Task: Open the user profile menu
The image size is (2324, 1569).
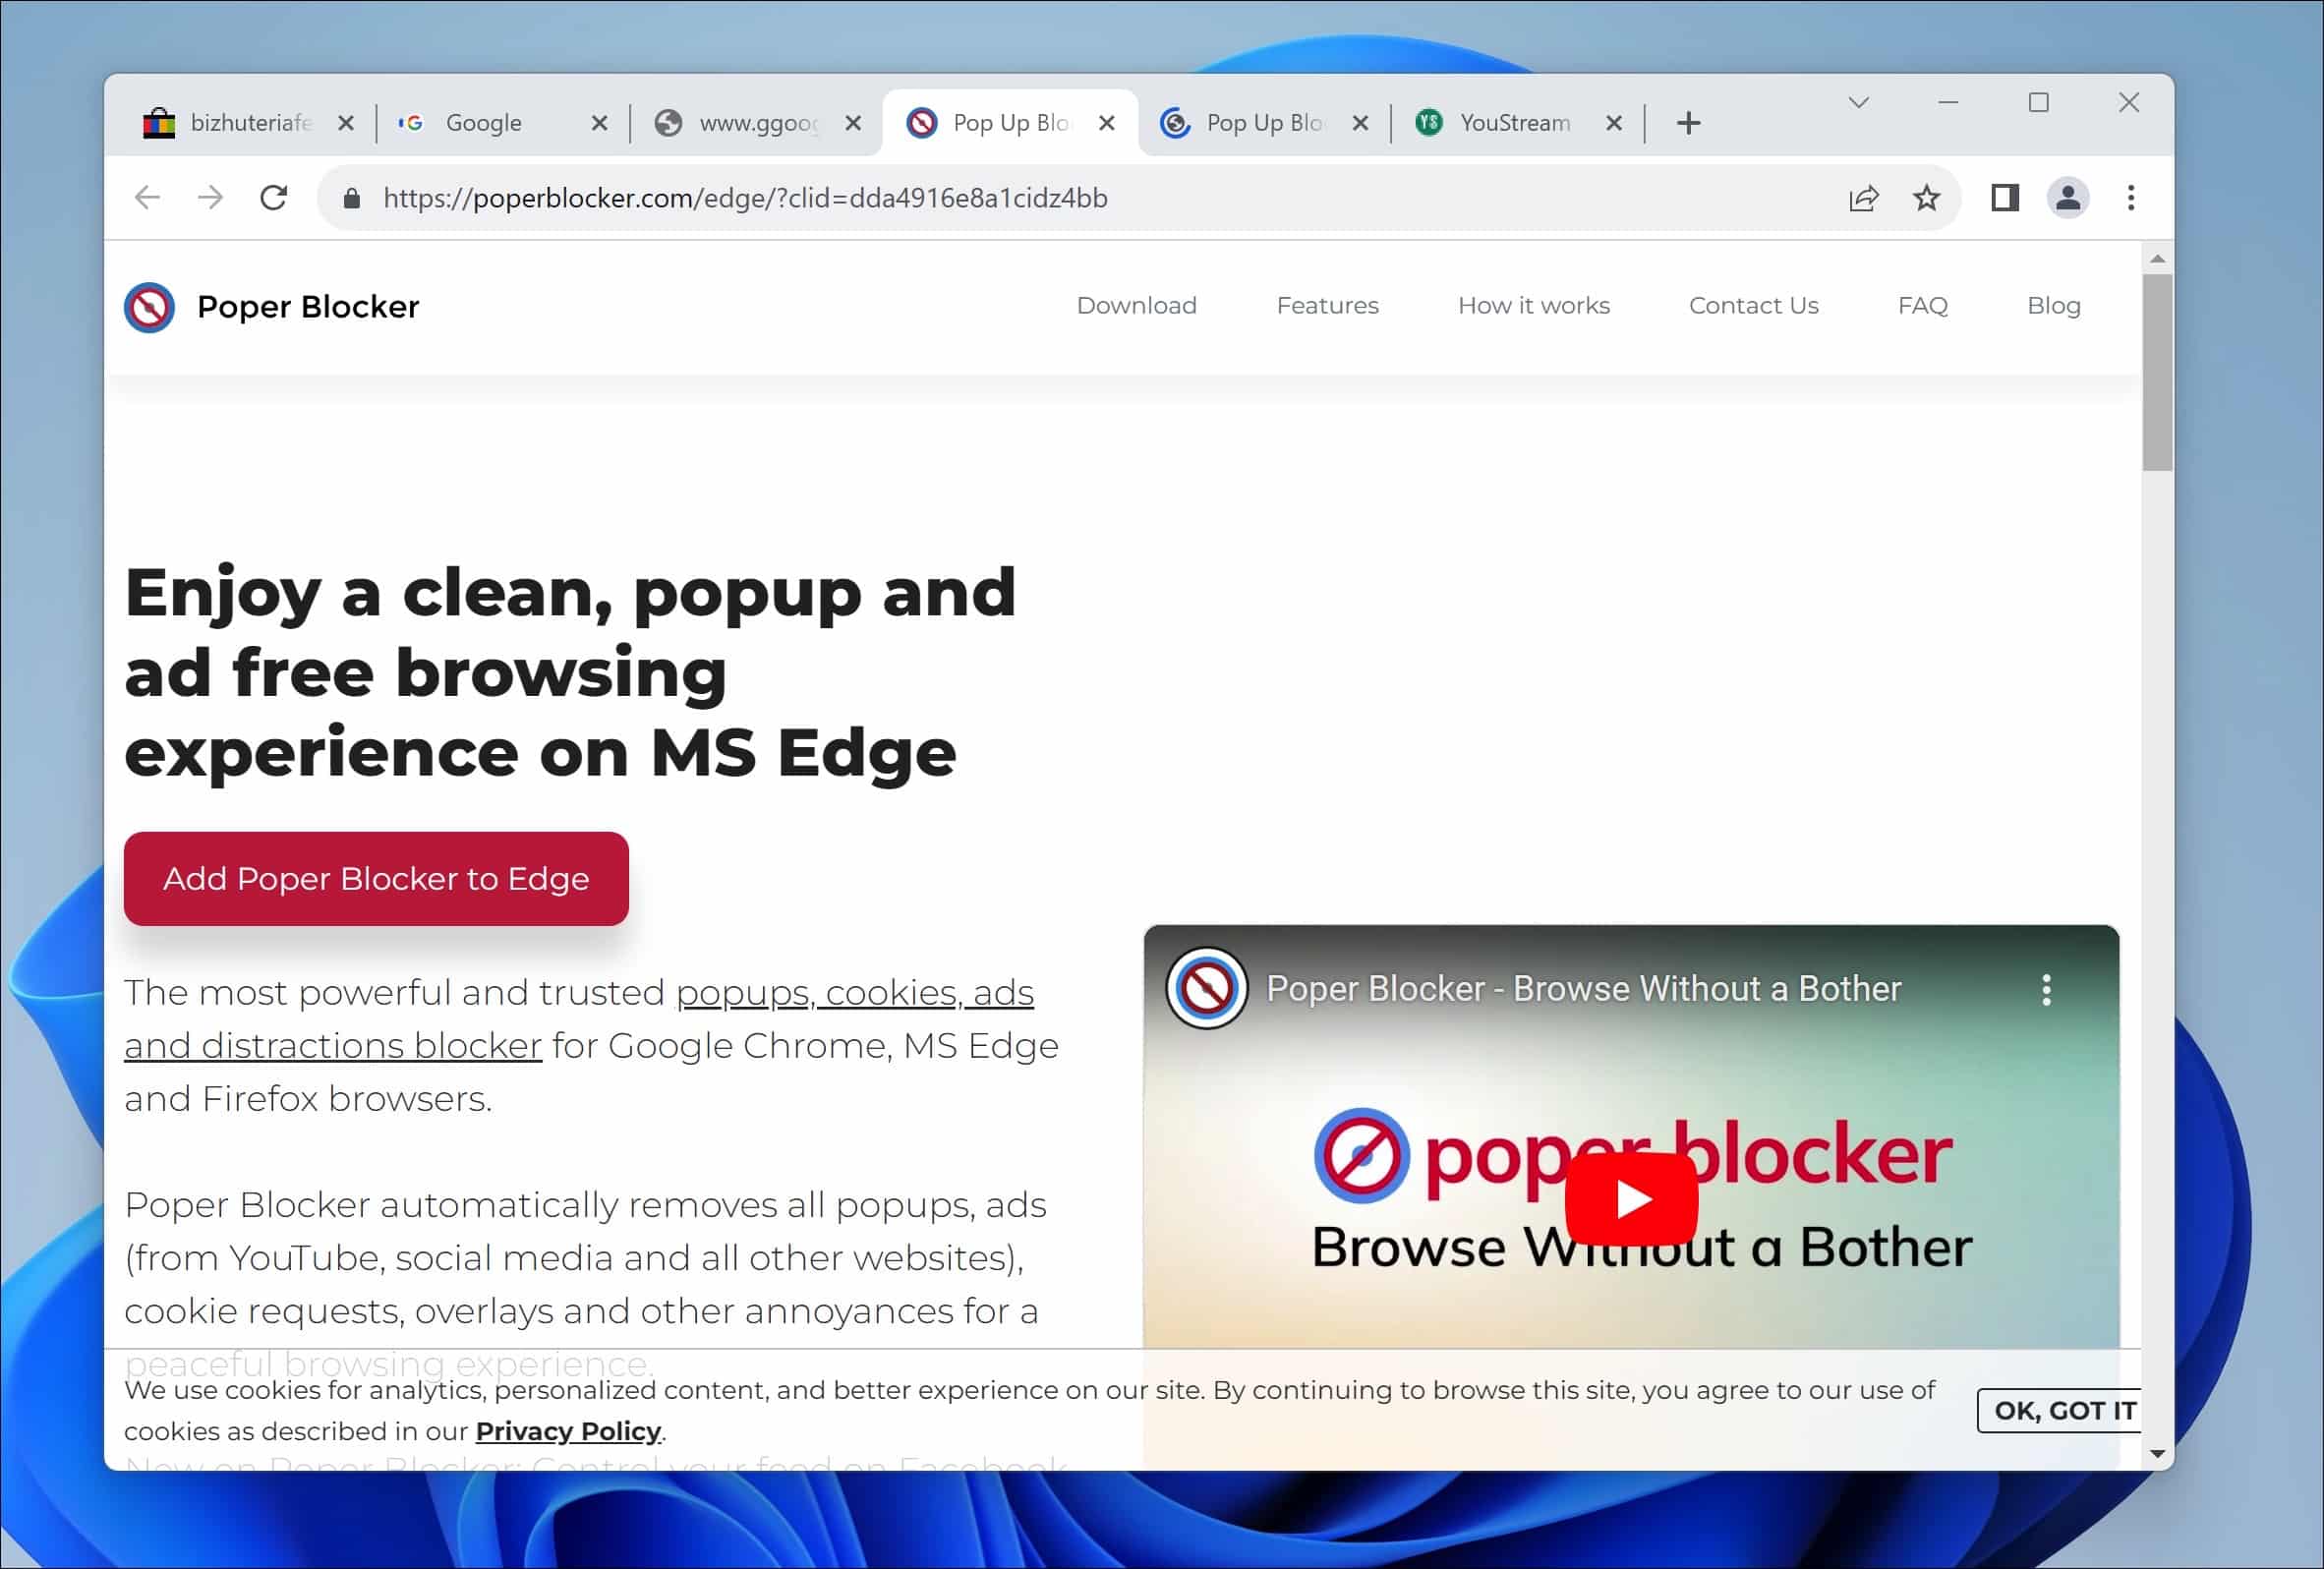Action: [x=2067, y=198]
